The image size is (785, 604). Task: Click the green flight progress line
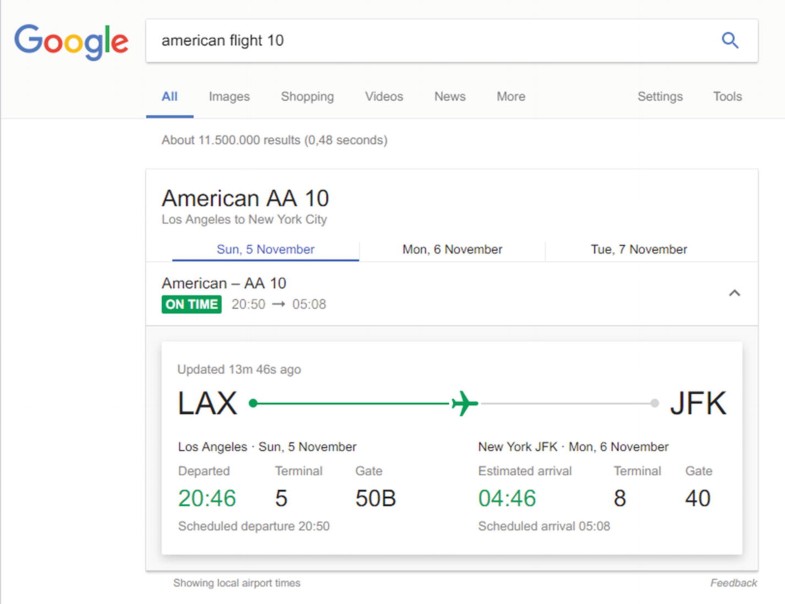coord(350,403)
